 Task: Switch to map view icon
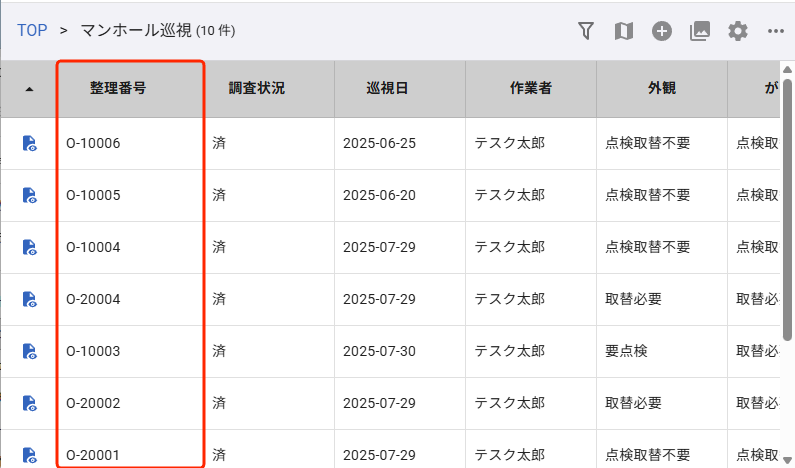tap(623, 31)
